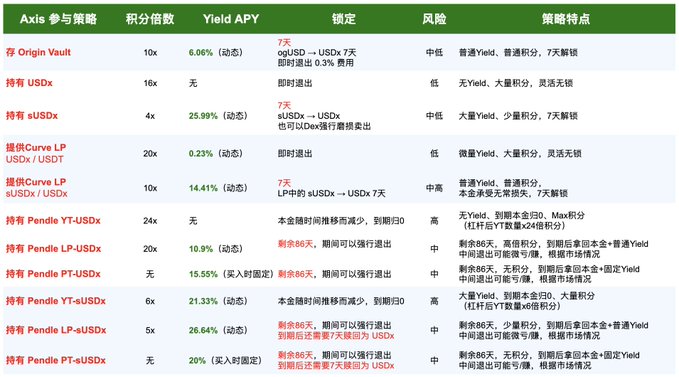
Task: Select the '提供Curve LP USDx / USDT' cell
Action: 36,153
